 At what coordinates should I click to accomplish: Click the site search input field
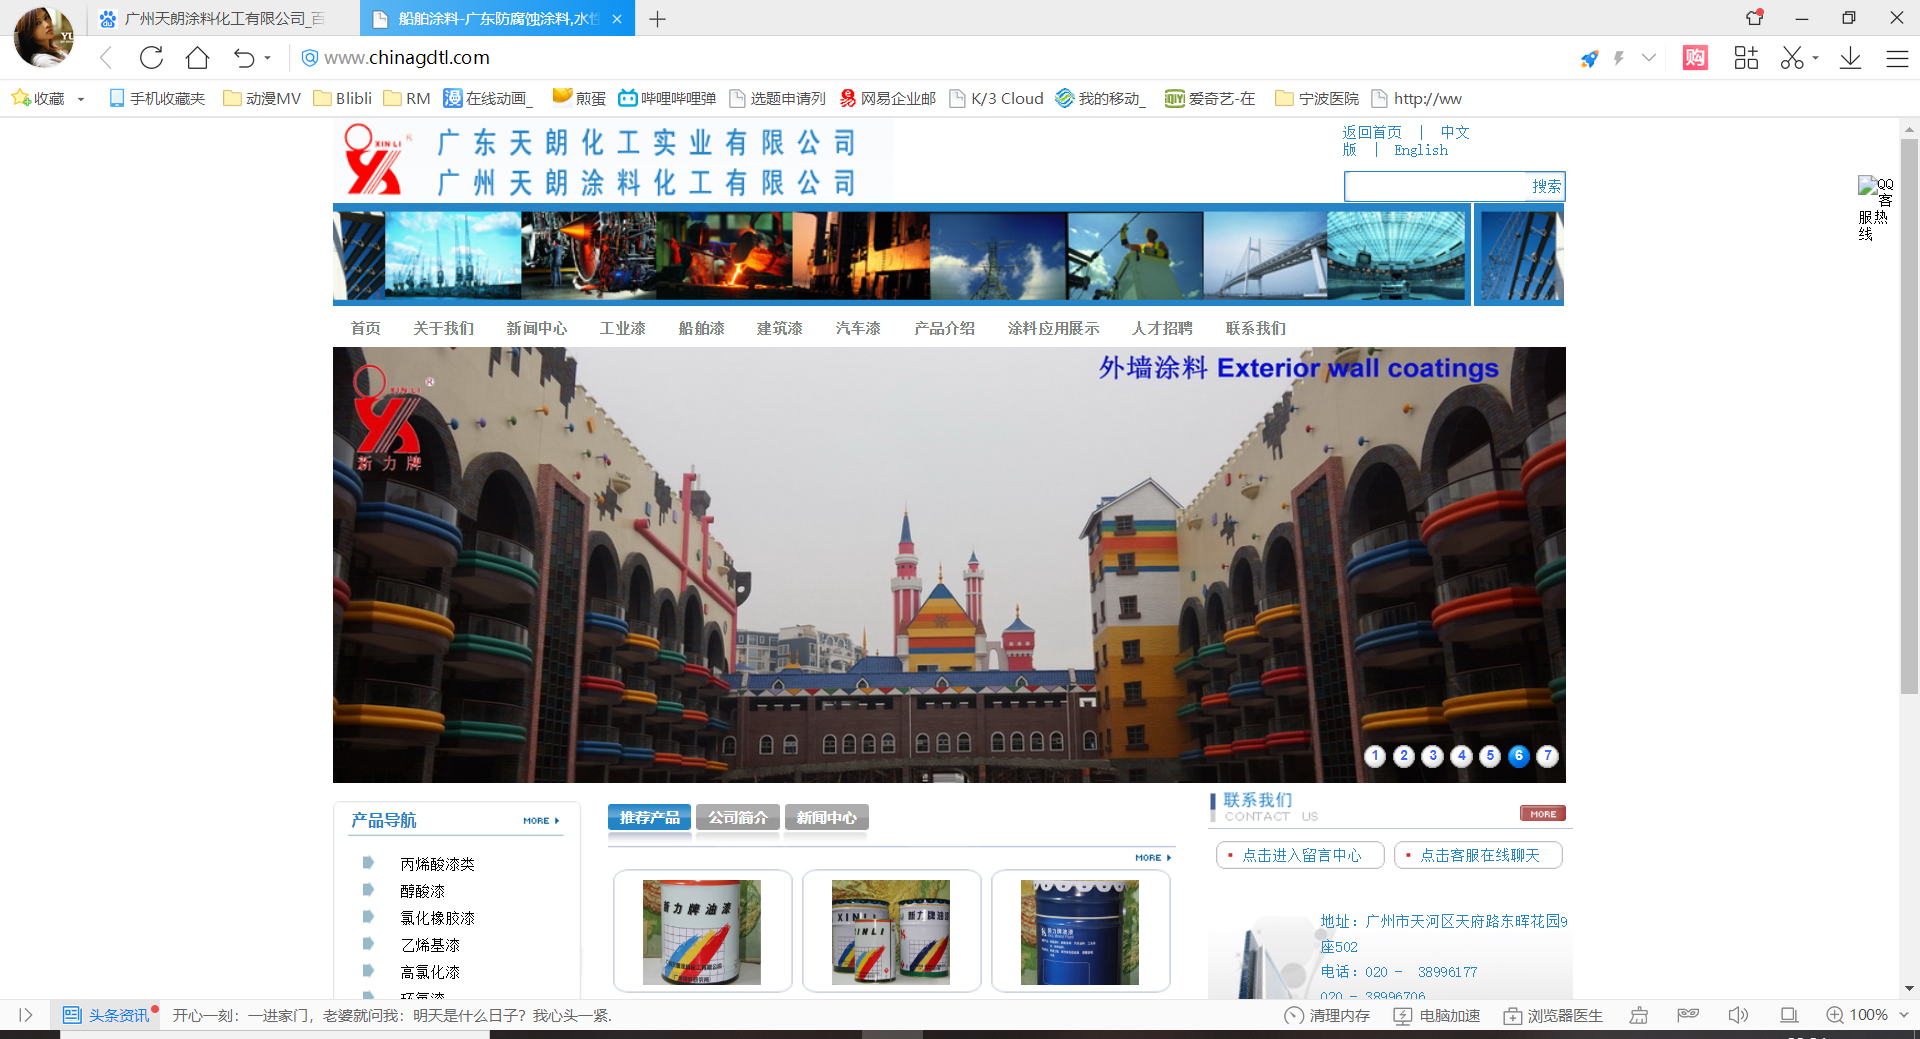tap(1436, 186)
